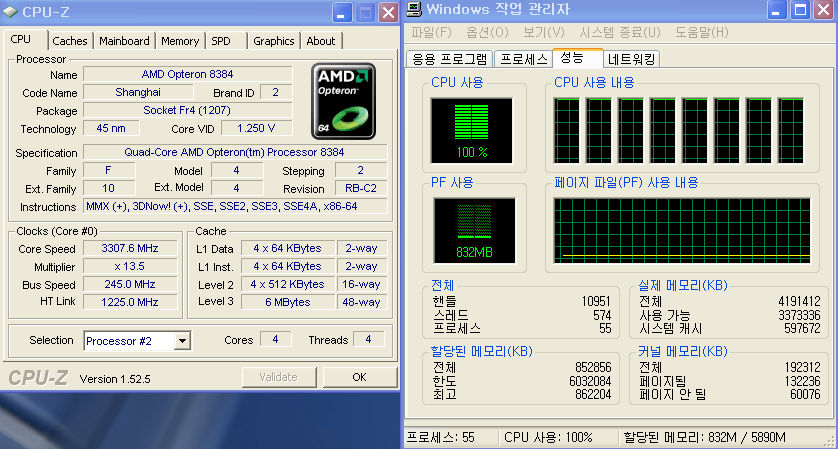Click the status bar CPU 사용: 100% entry
Image resolution: width=838 pixels, height=449 pixels.
point(548,438)
